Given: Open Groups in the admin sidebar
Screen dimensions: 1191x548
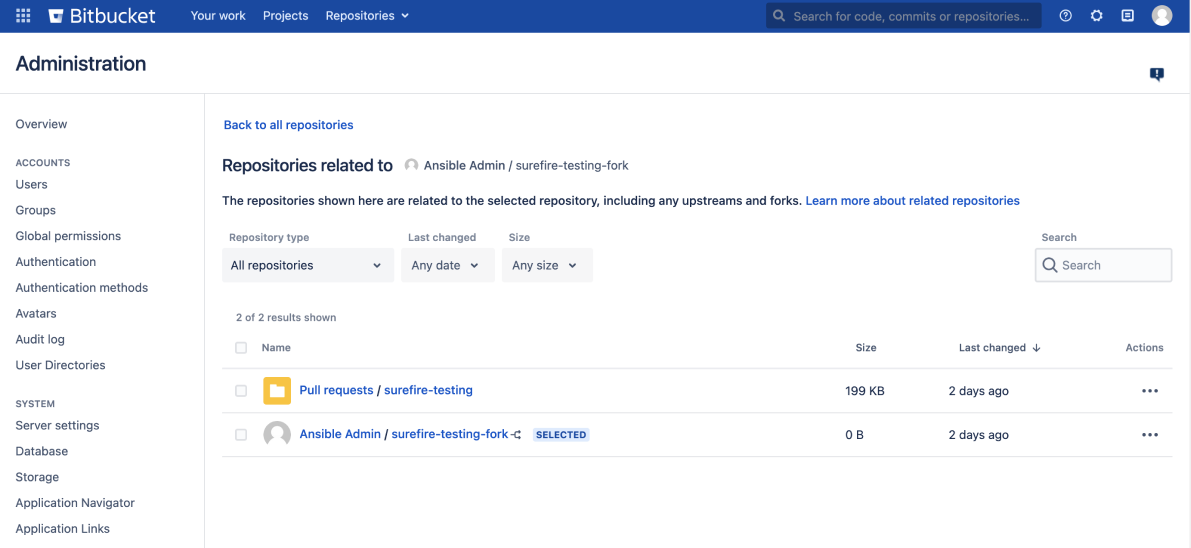Looking at the screenshot, I should click(x=36, y=210).
